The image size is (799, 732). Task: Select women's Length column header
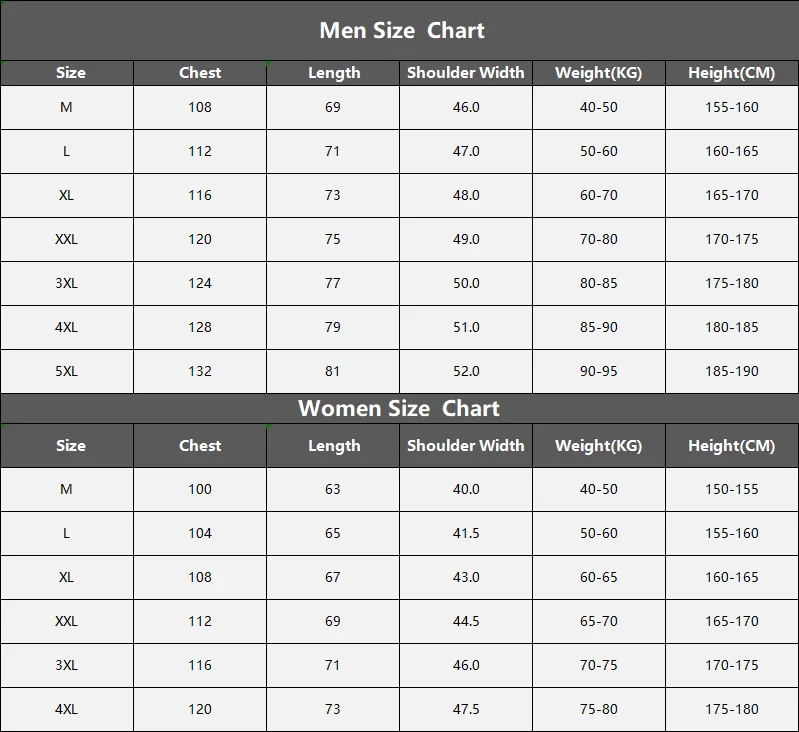pos(334,445)
